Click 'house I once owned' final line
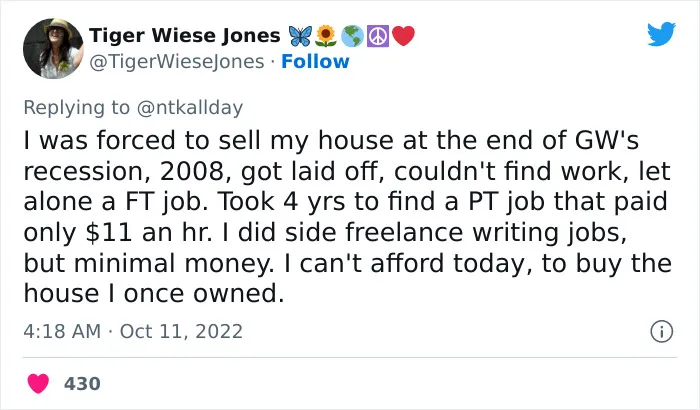Viewport: 700px width, 410px height. (x=154, y=294)
